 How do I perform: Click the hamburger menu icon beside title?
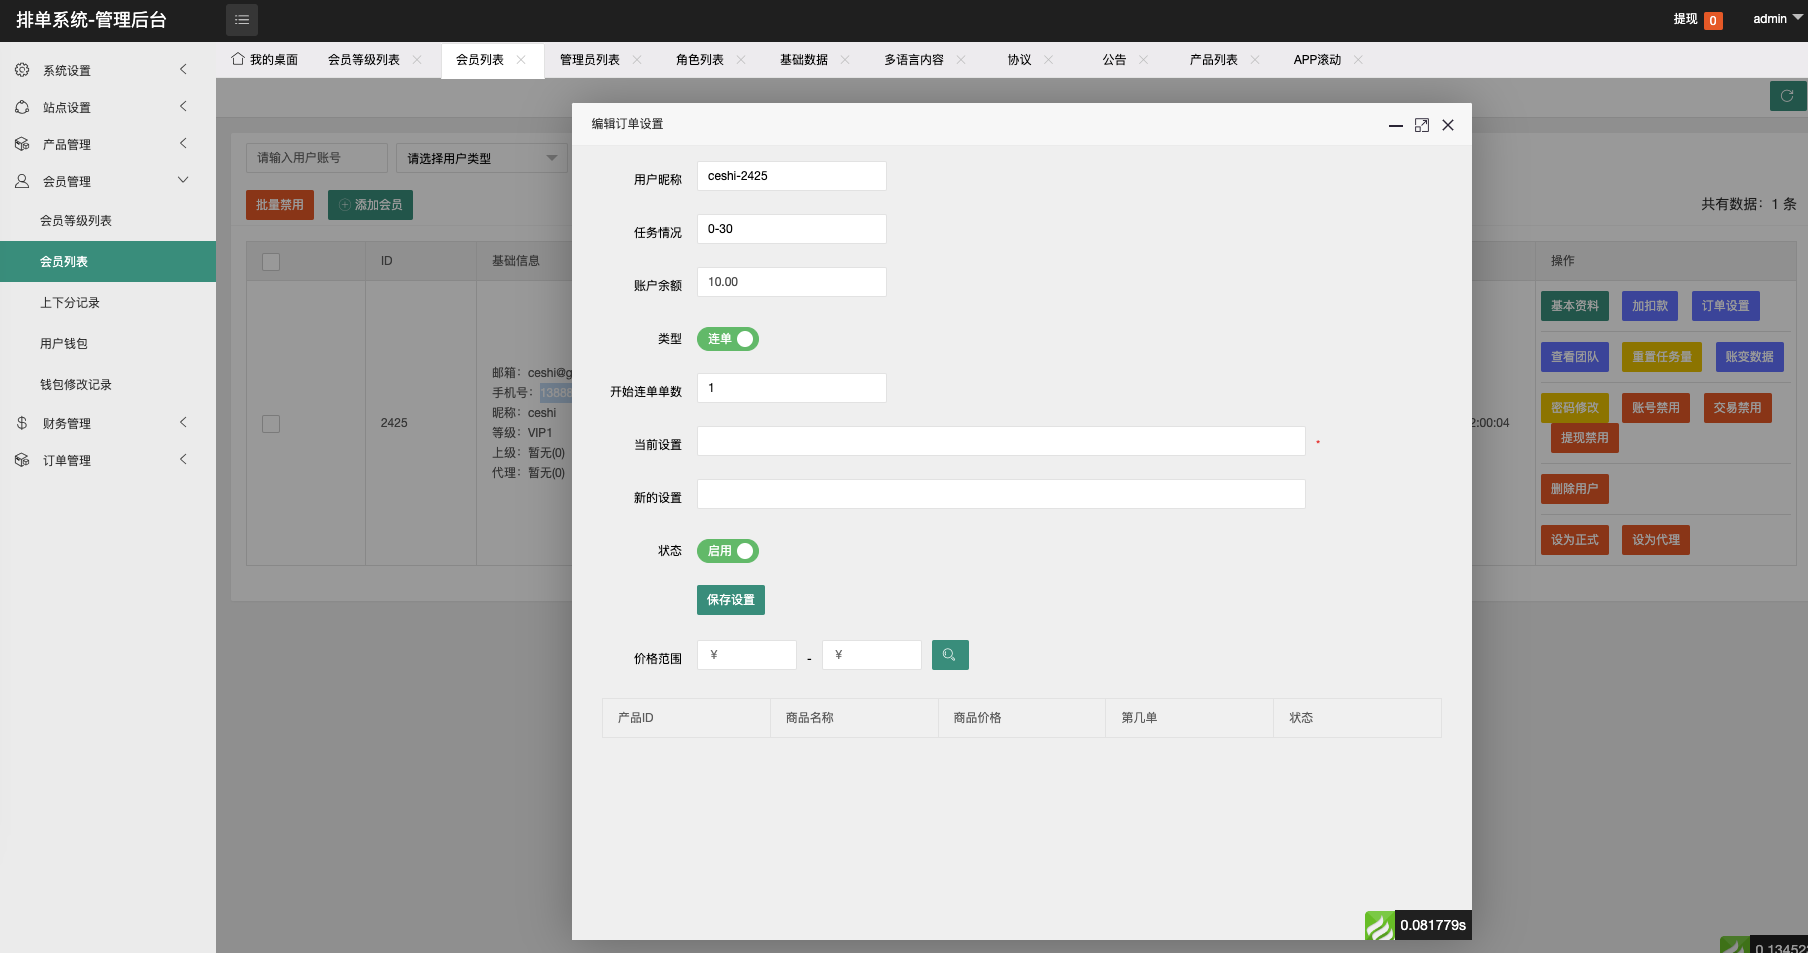click(x=241, y=19)
